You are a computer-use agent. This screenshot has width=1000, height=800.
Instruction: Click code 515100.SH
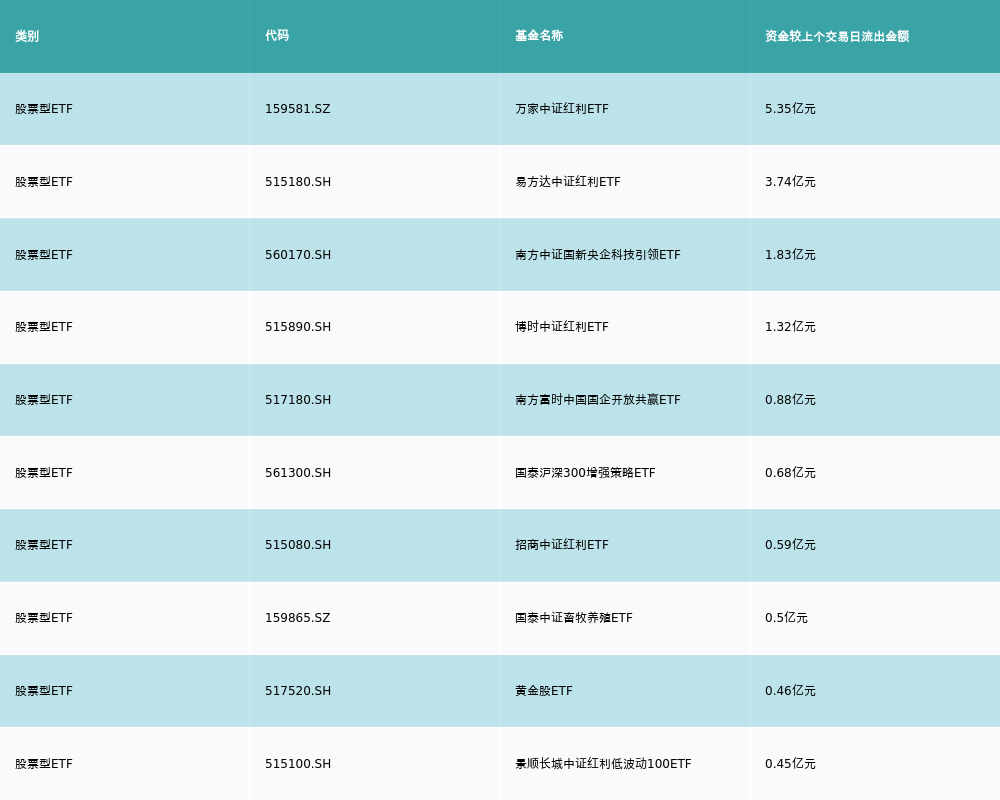pos(298,764)
